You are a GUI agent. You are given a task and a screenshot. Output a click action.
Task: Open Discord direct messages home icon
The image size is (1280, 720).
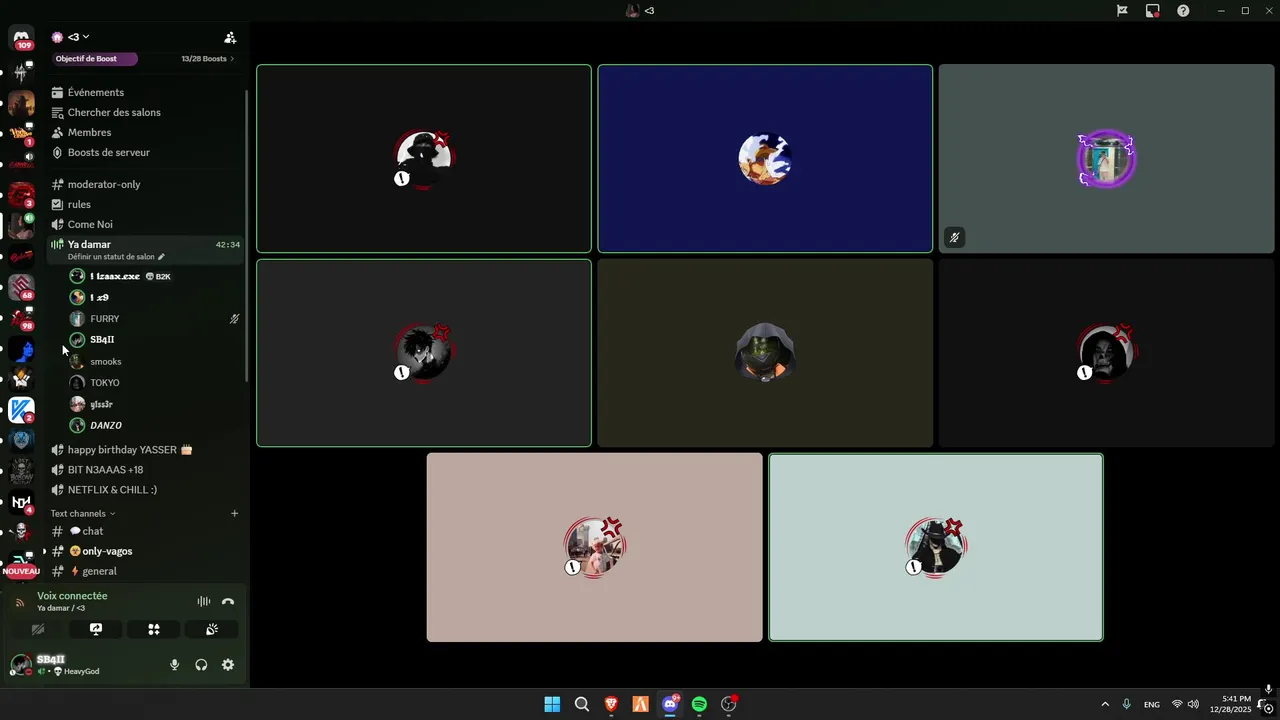[22, 36]
